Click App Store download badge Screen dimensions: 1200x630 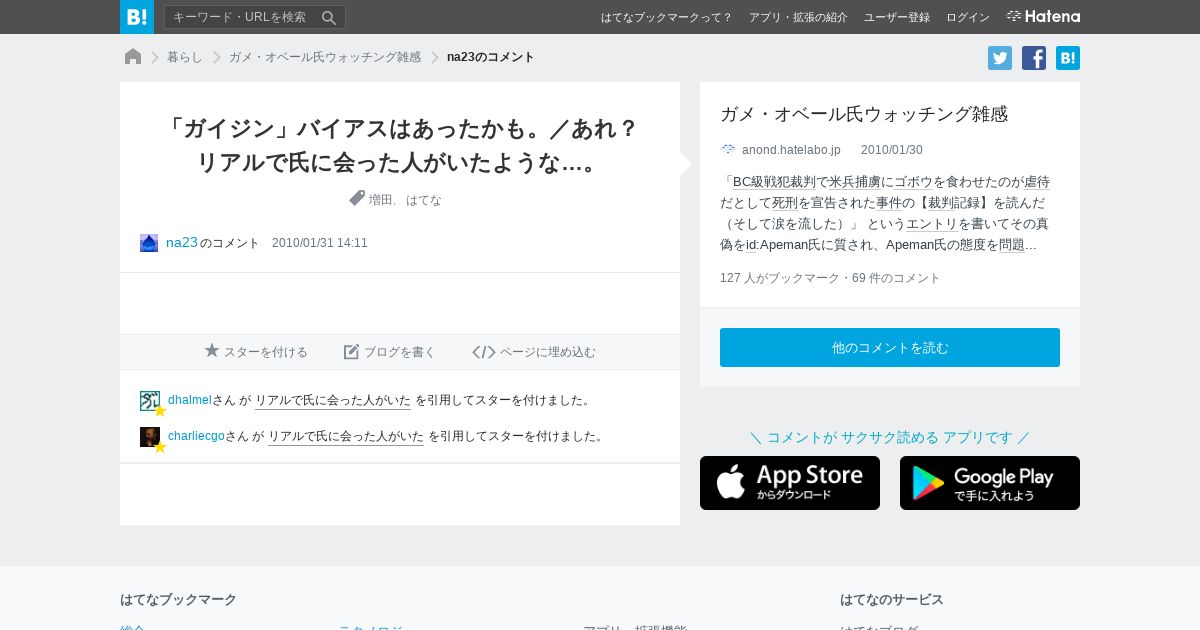pos(790,483)
